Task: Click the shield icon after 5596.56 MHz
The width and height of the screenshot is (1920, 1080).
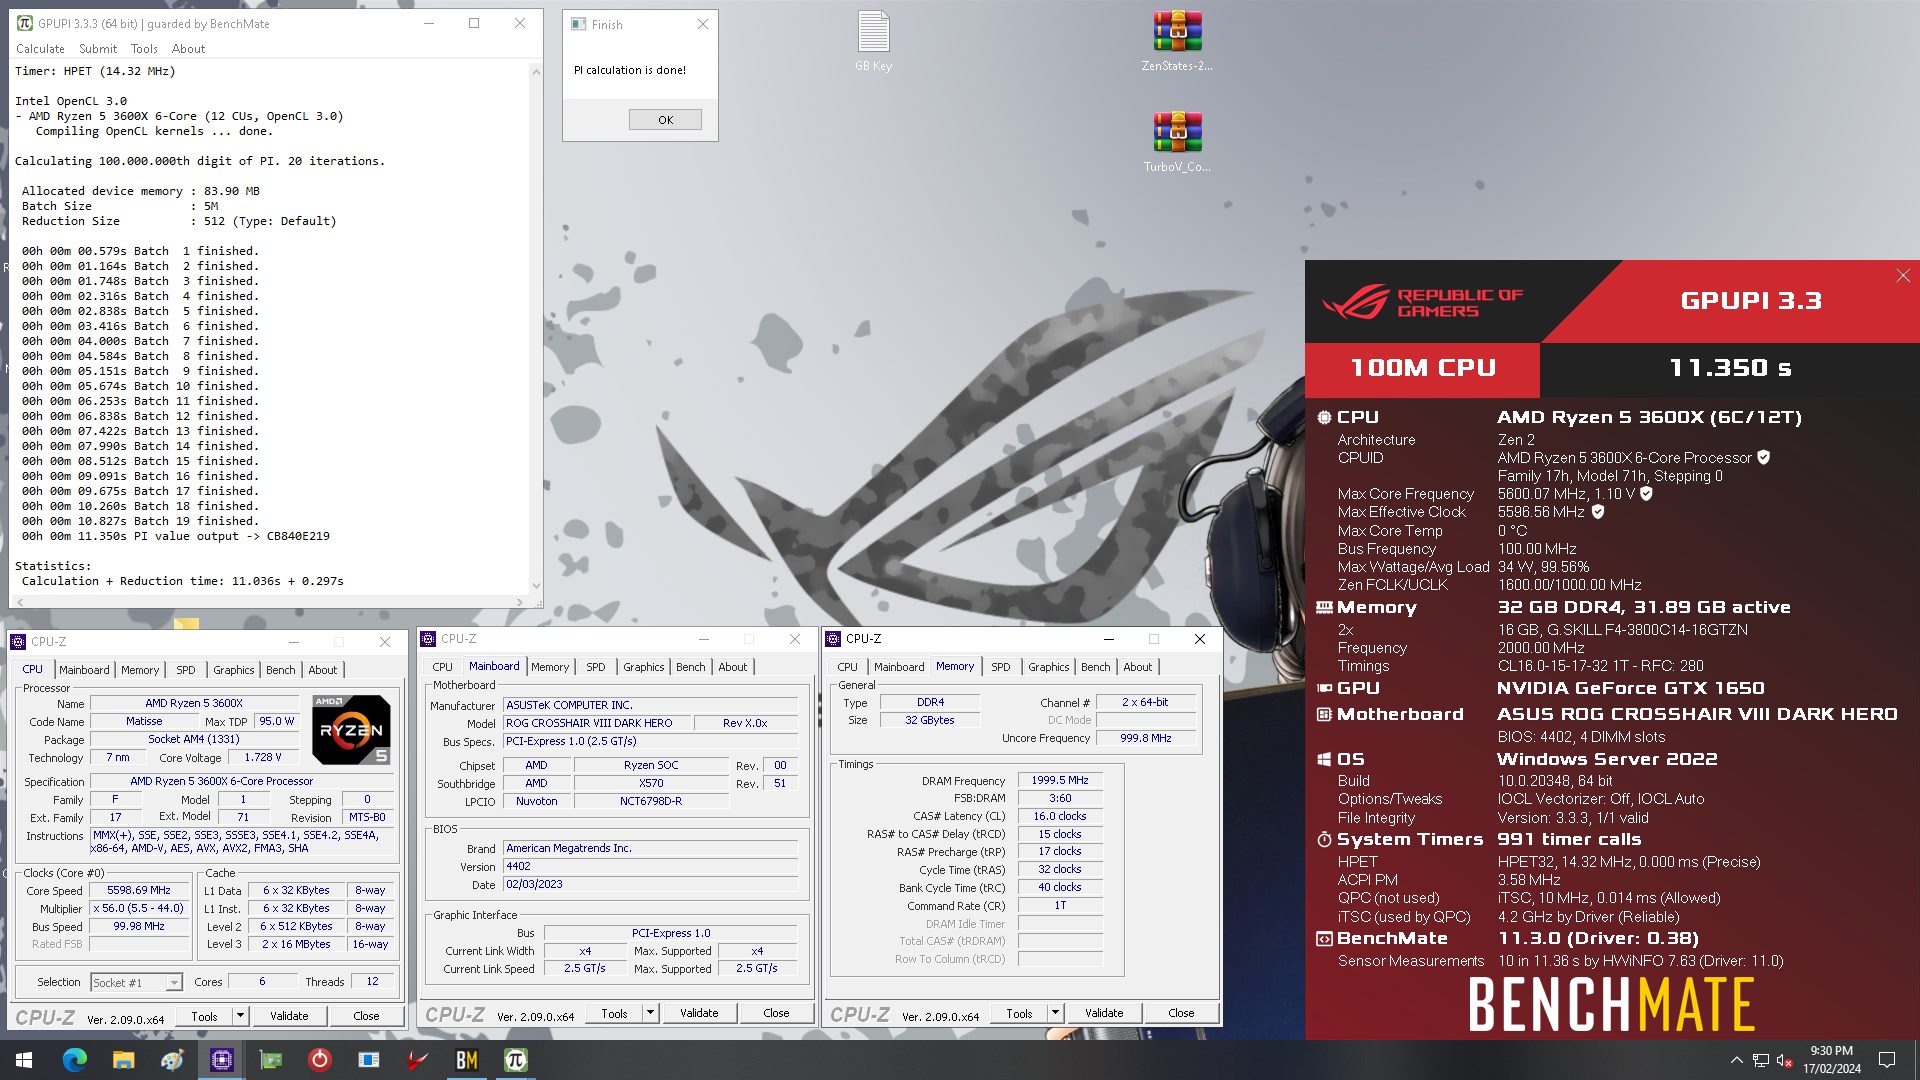Action: coord(1598,511)
